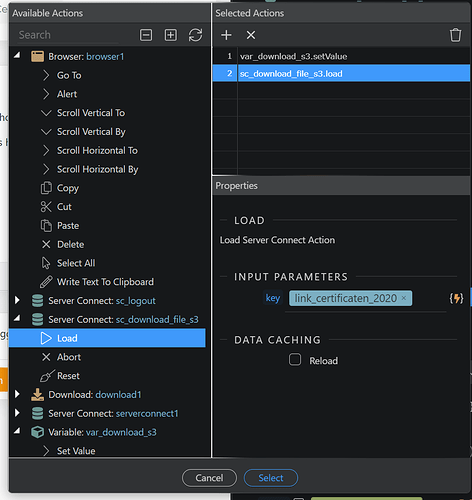472x500 pixels.
Task: Click the expand all icon beside Search
Action: (171, 35)
